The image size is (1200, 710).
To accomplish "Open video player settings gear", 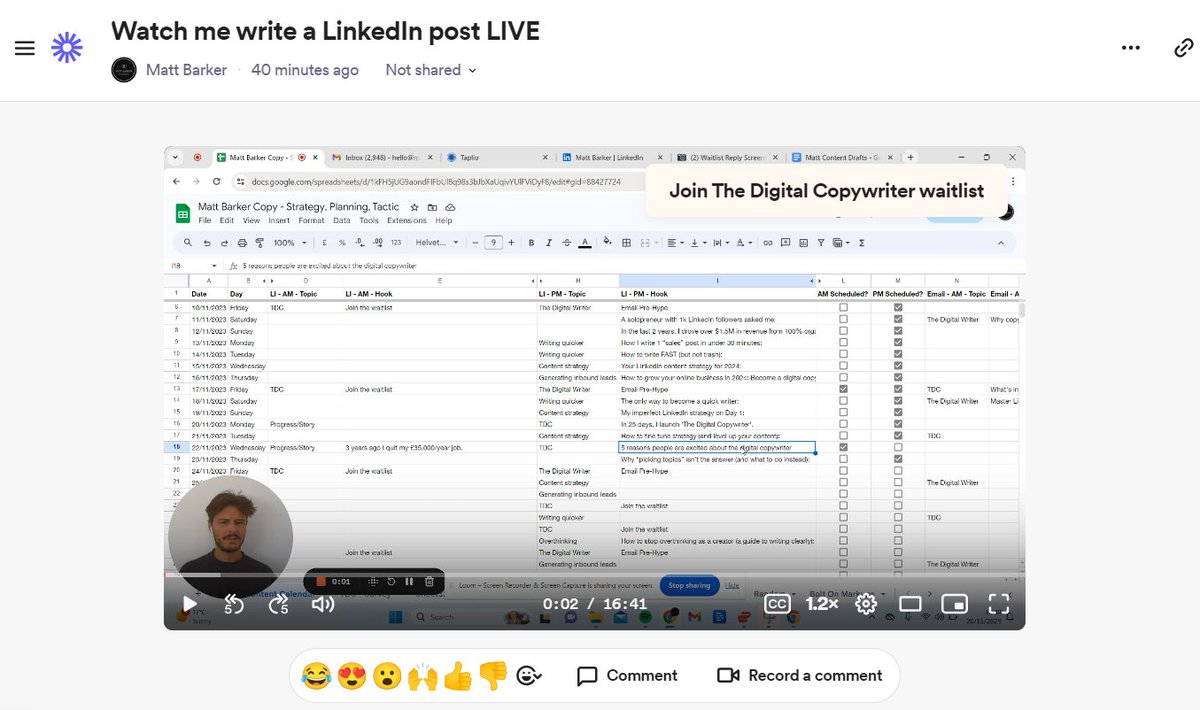I will 866,603.
